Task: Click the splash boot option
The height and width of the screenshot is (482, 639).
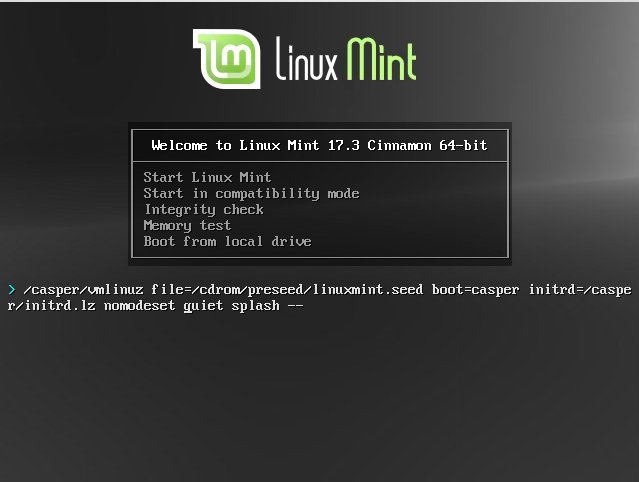Action: 256,306
